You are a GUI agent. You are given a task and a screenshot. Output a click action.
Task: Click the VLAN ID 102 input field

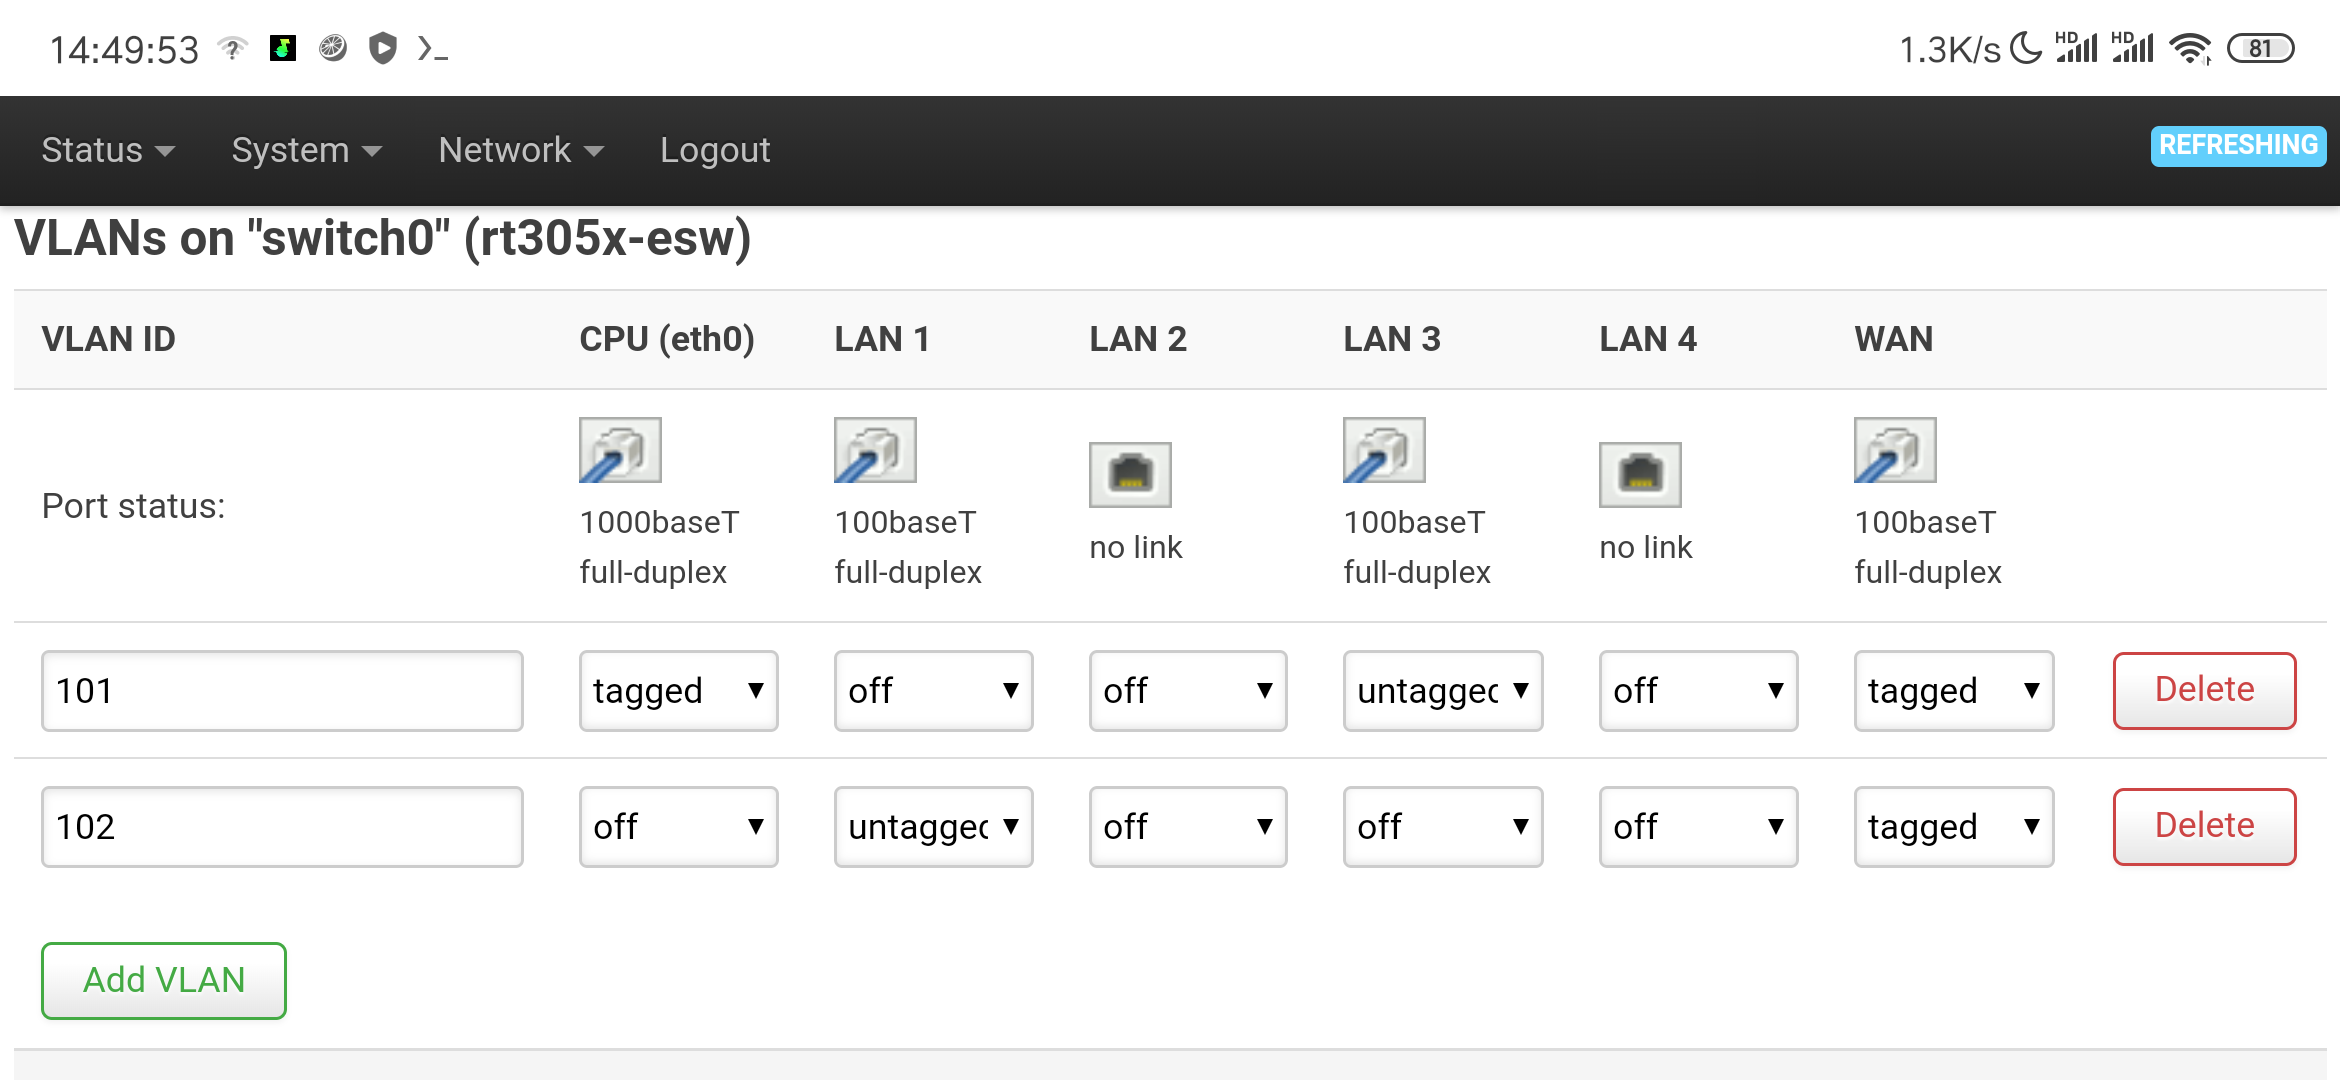(282, 826)
